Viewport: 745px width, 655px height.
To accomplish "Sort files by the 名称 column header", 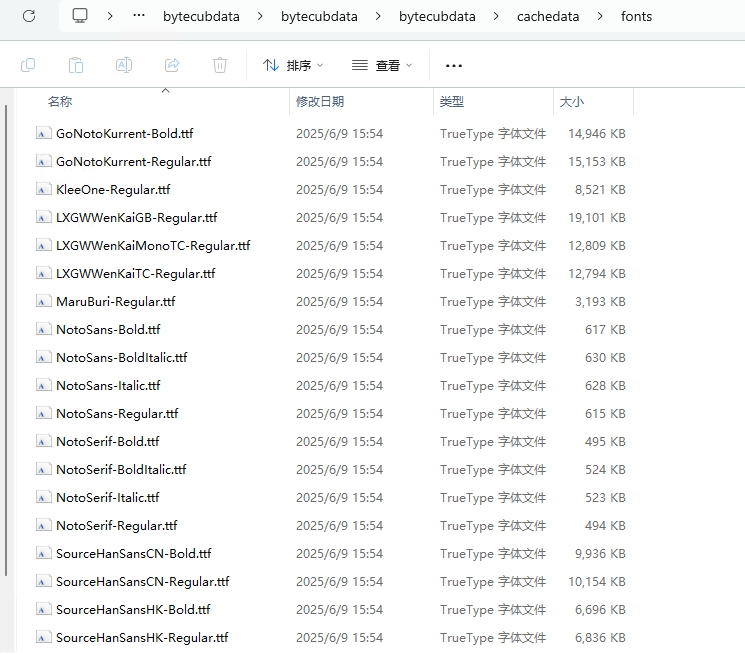I will 60,102.
